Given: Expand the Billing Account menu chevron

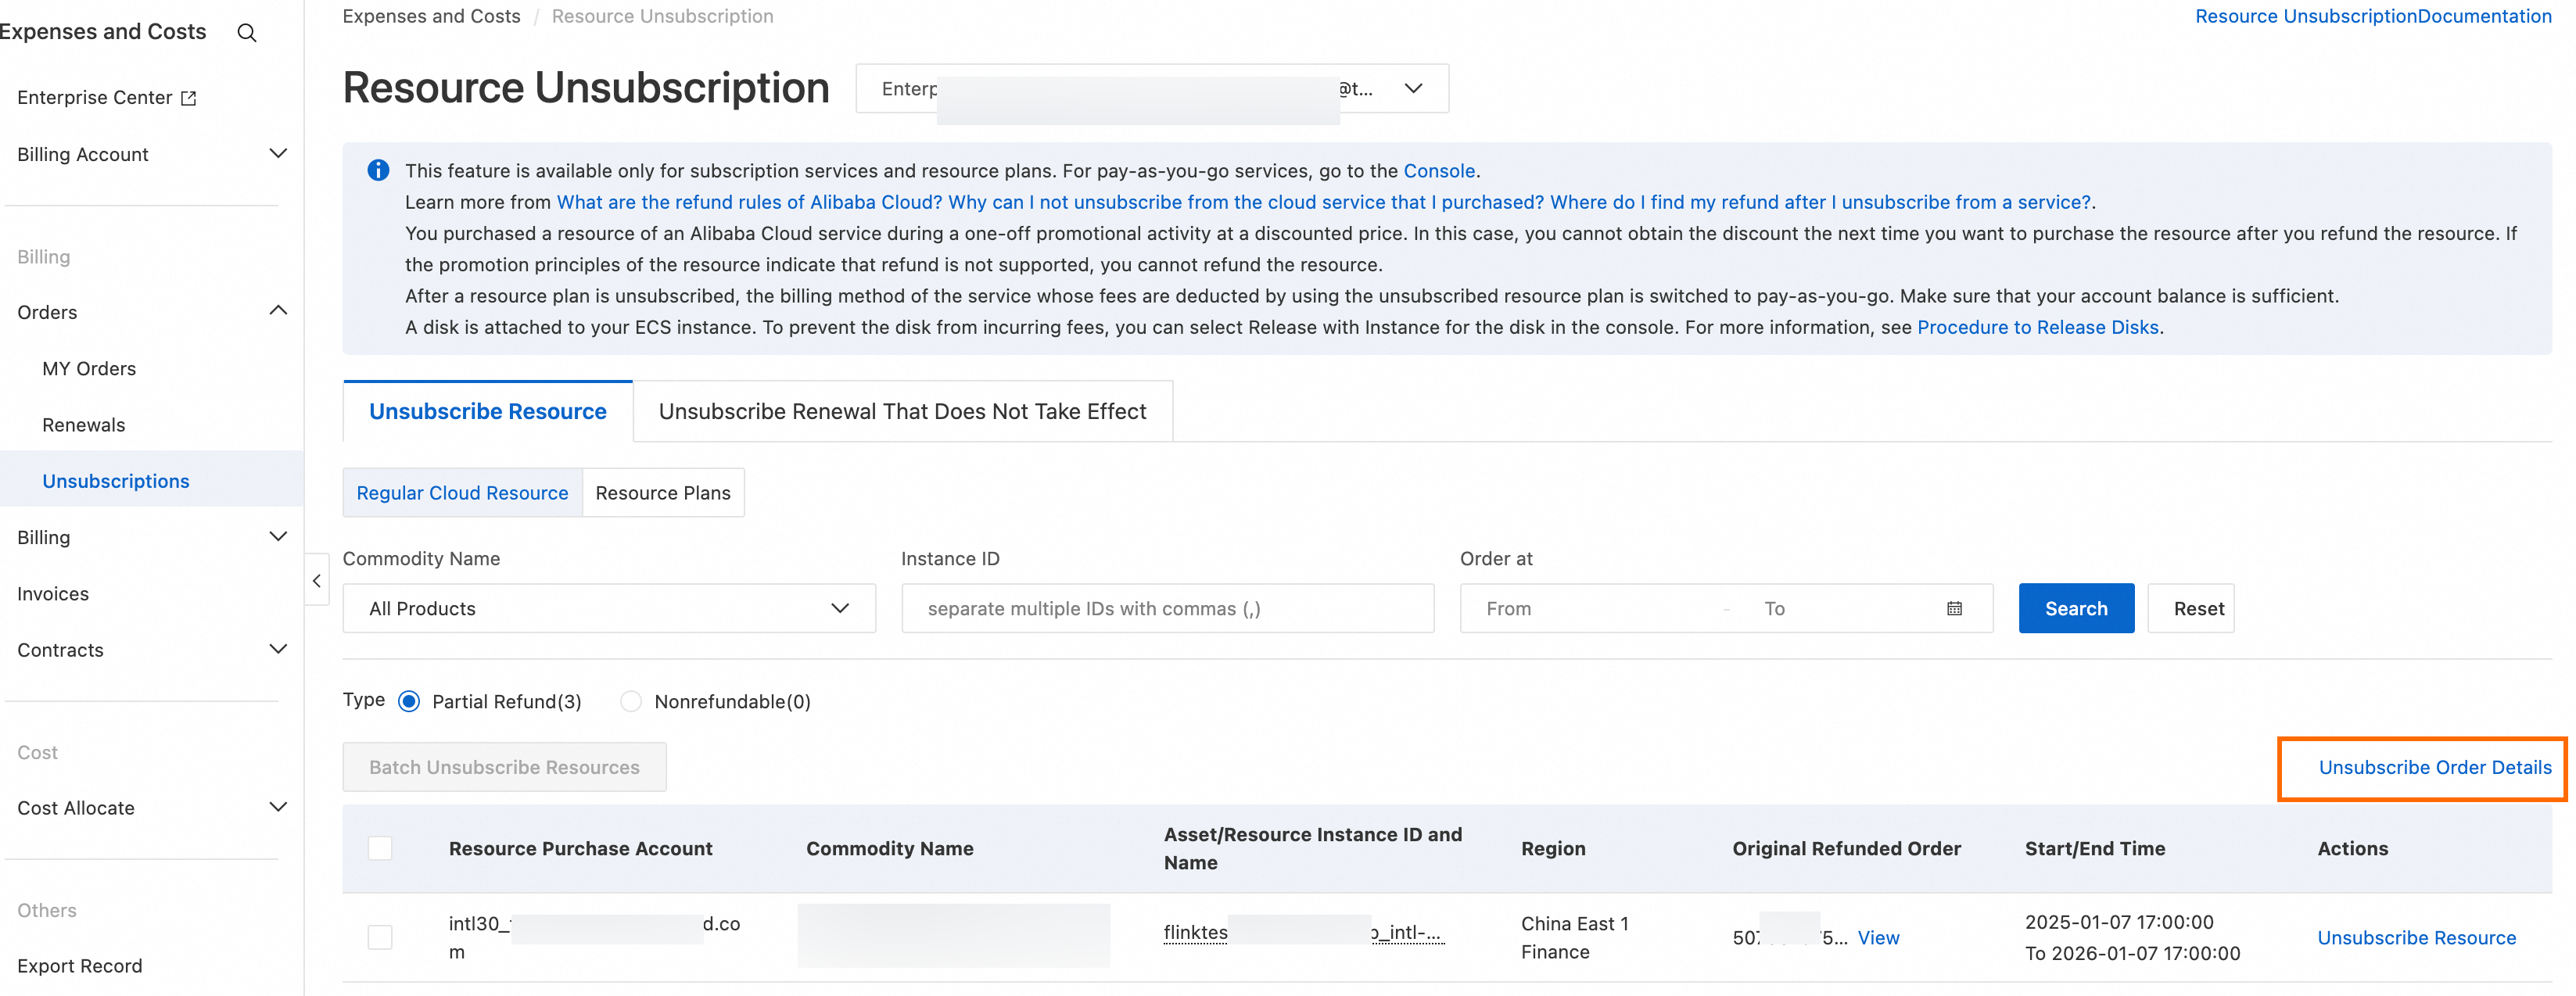Looking at the screenshot, I should coord(278,154).
